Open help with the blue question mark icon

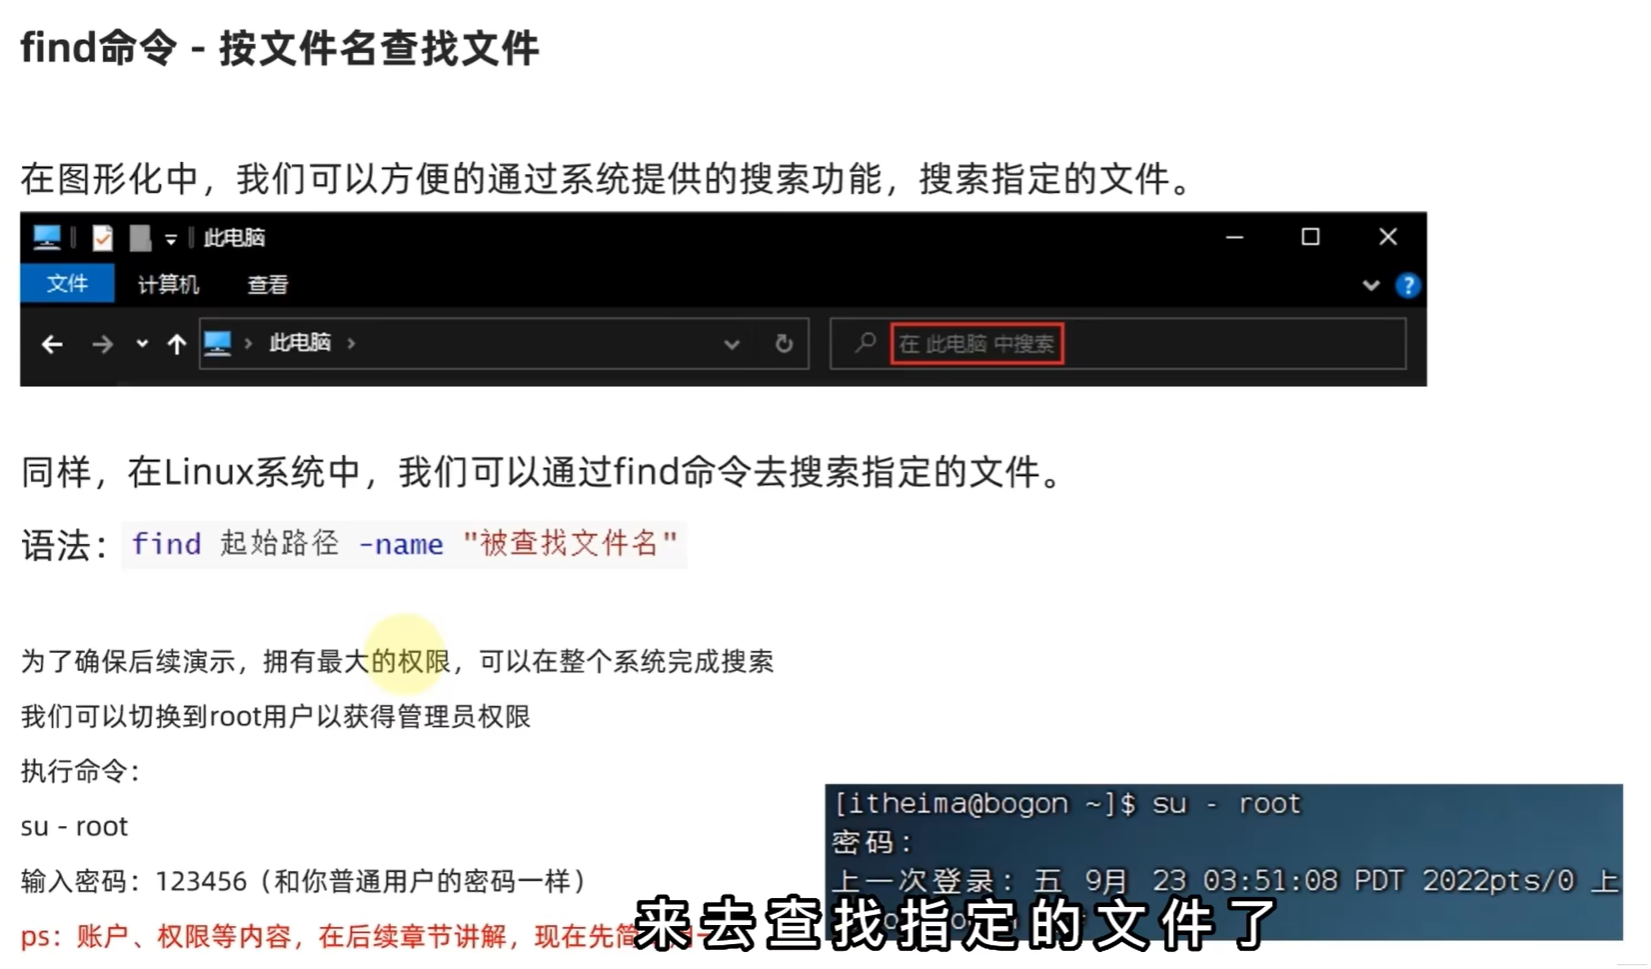[x=1408, y=286]
